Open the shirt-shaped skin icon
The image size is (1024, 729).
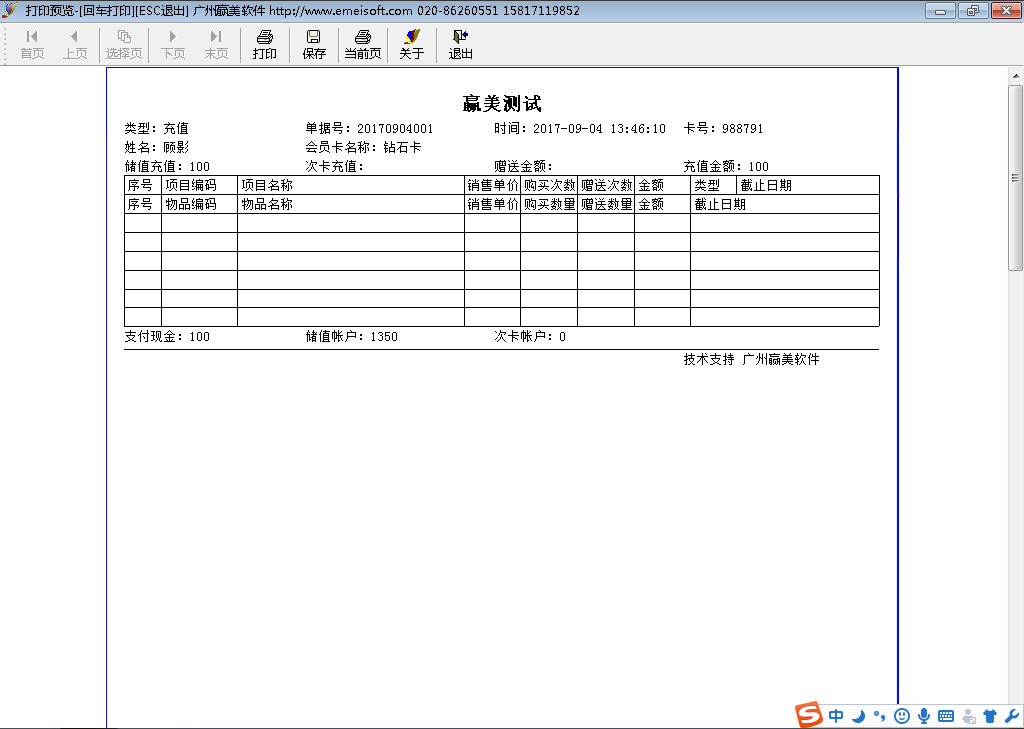coord(990,716)
